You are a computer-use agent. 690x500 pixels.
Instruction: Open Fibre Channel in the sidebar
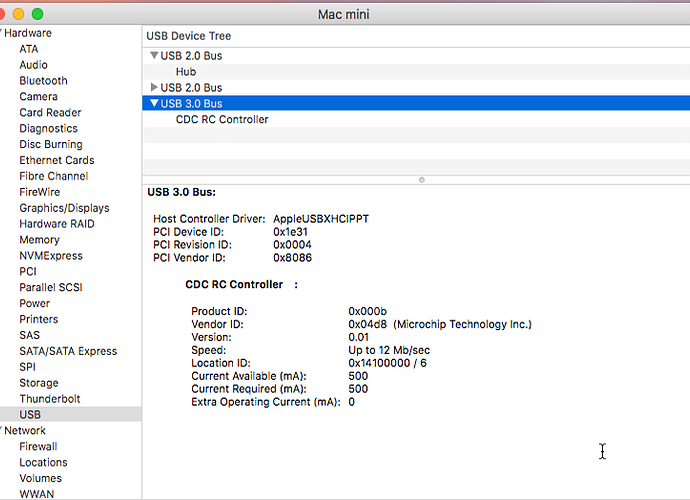(x=54, y=176)
